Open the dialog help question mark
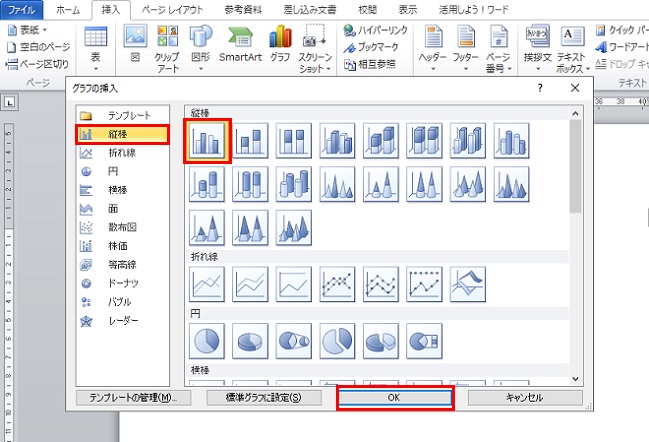The image size is (649, 442). (x=540, y=88)
